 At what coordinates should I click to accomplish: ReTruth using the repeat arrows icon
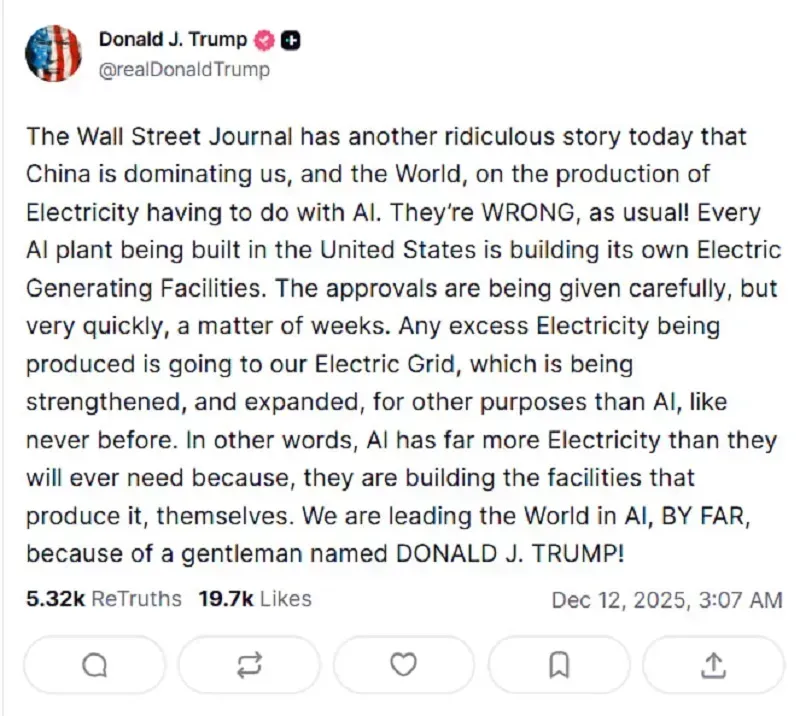(249, 664)
